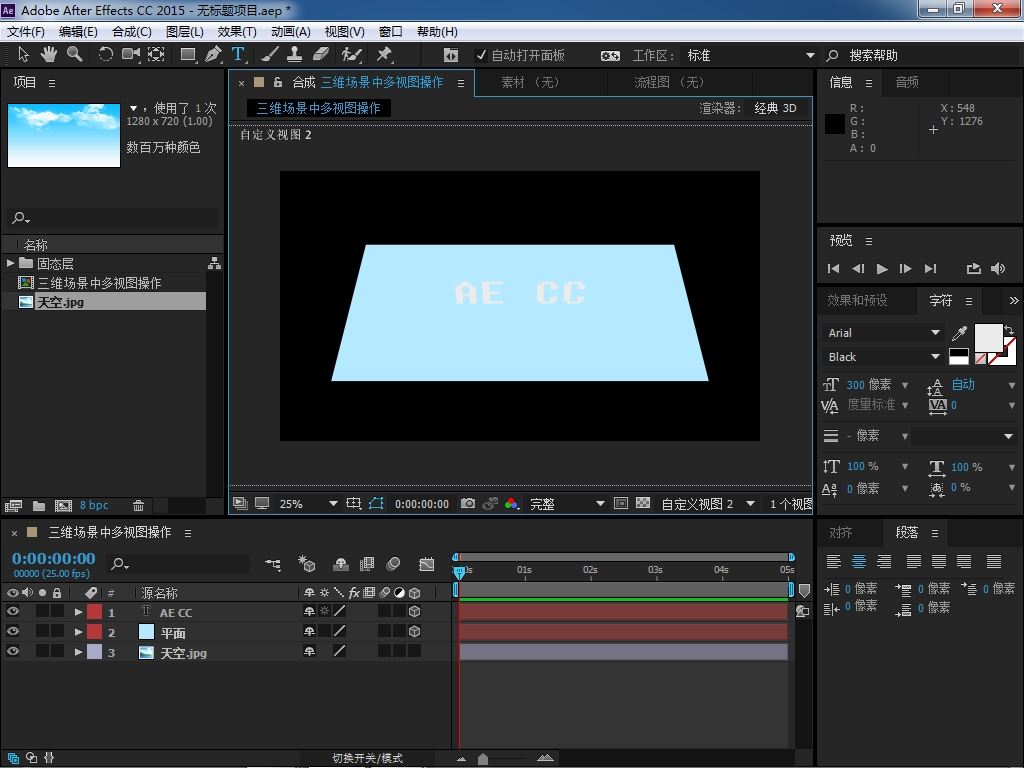Screen dimensions: 1024x768
Task: Select the Hand tool
Action: point(48,55)
